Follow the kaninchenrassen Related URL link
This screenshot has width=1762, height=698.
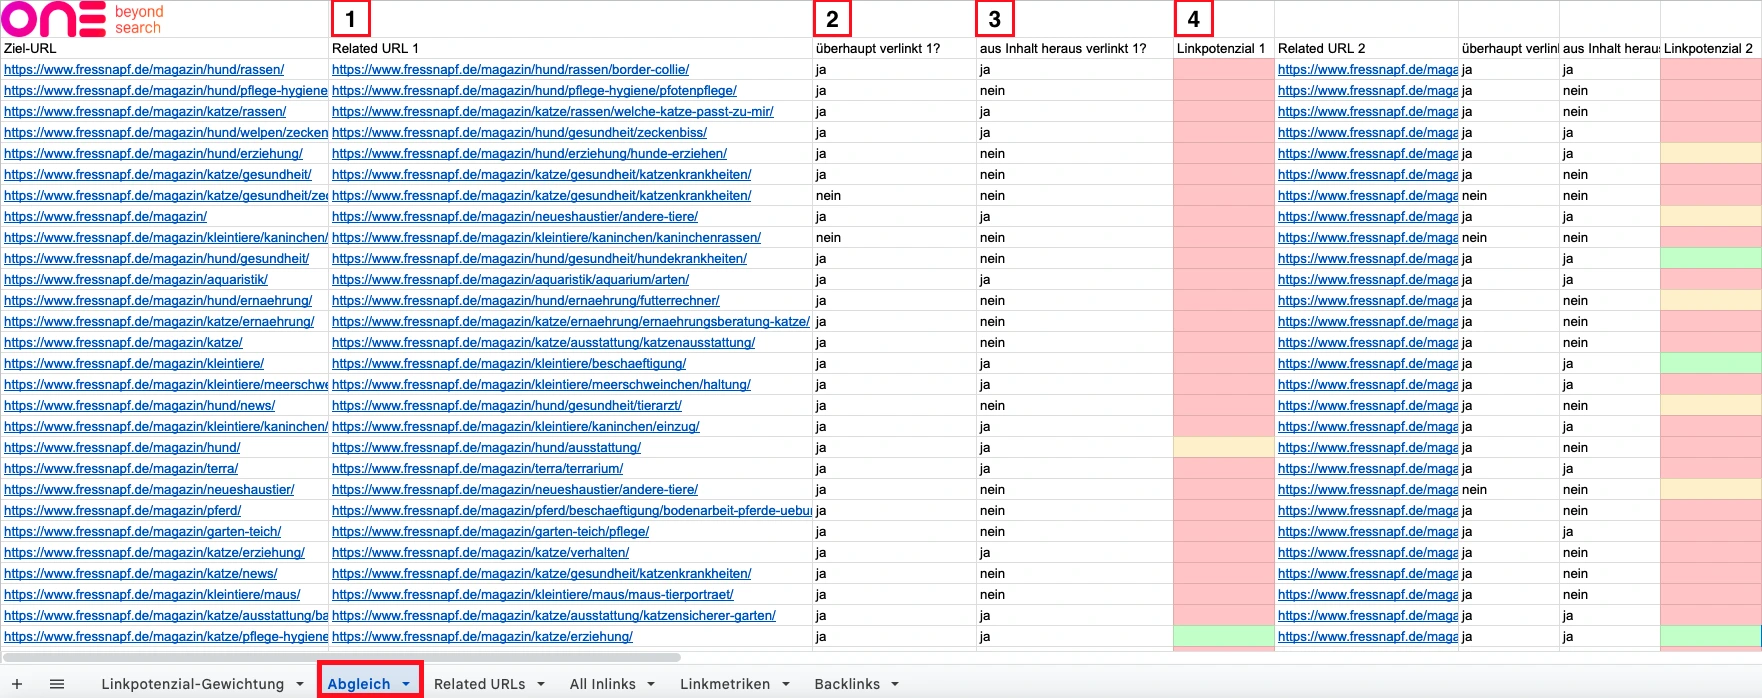coord(546,238)
